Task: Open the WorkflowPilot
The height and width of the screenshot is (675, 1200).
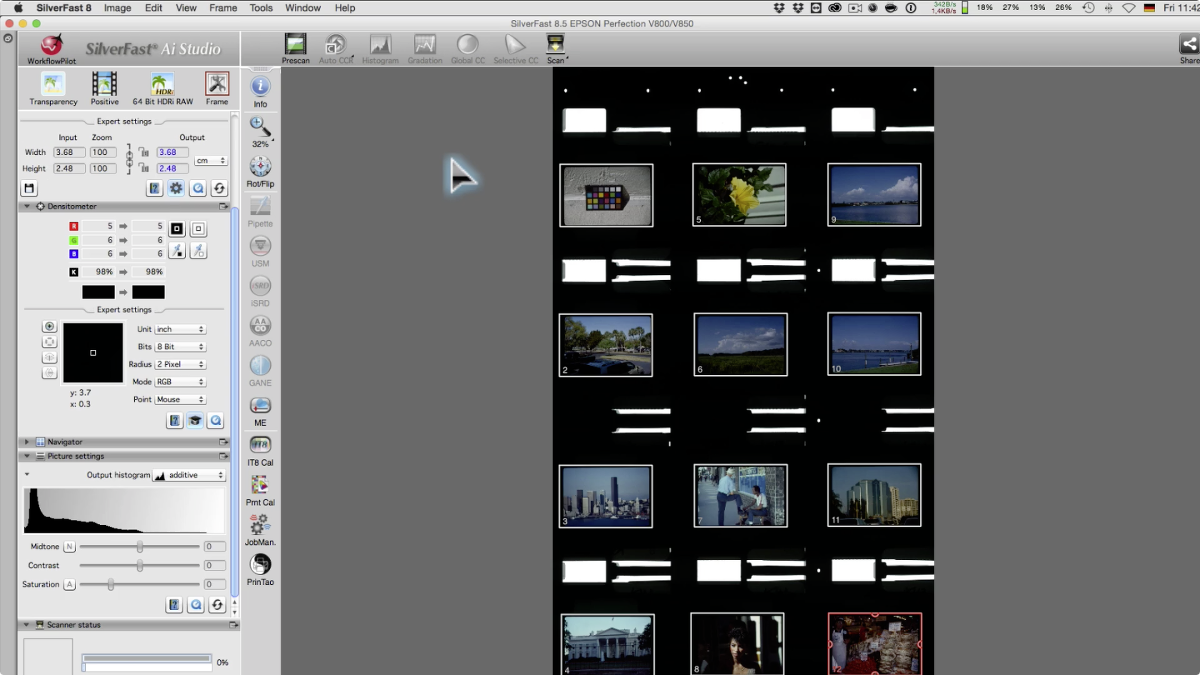Action: [x=52, y=49]
